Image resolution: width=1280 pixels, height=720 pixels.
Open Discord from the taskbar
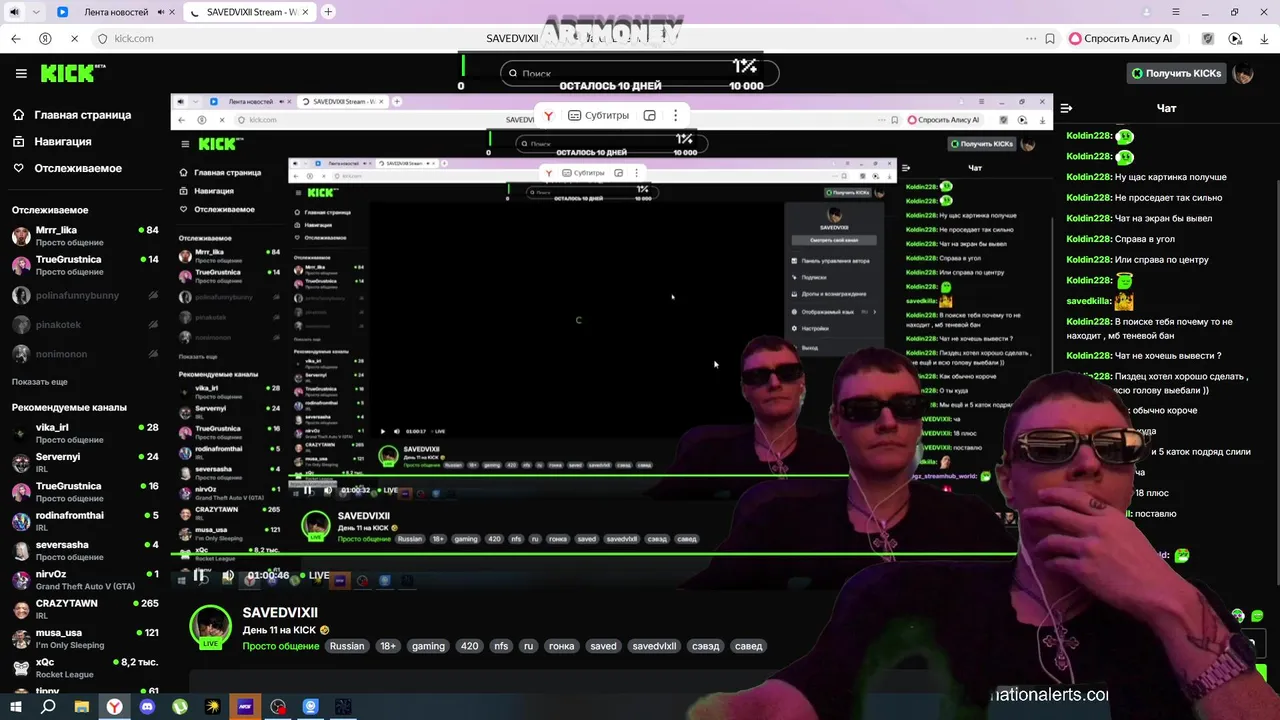click(148, 706)
